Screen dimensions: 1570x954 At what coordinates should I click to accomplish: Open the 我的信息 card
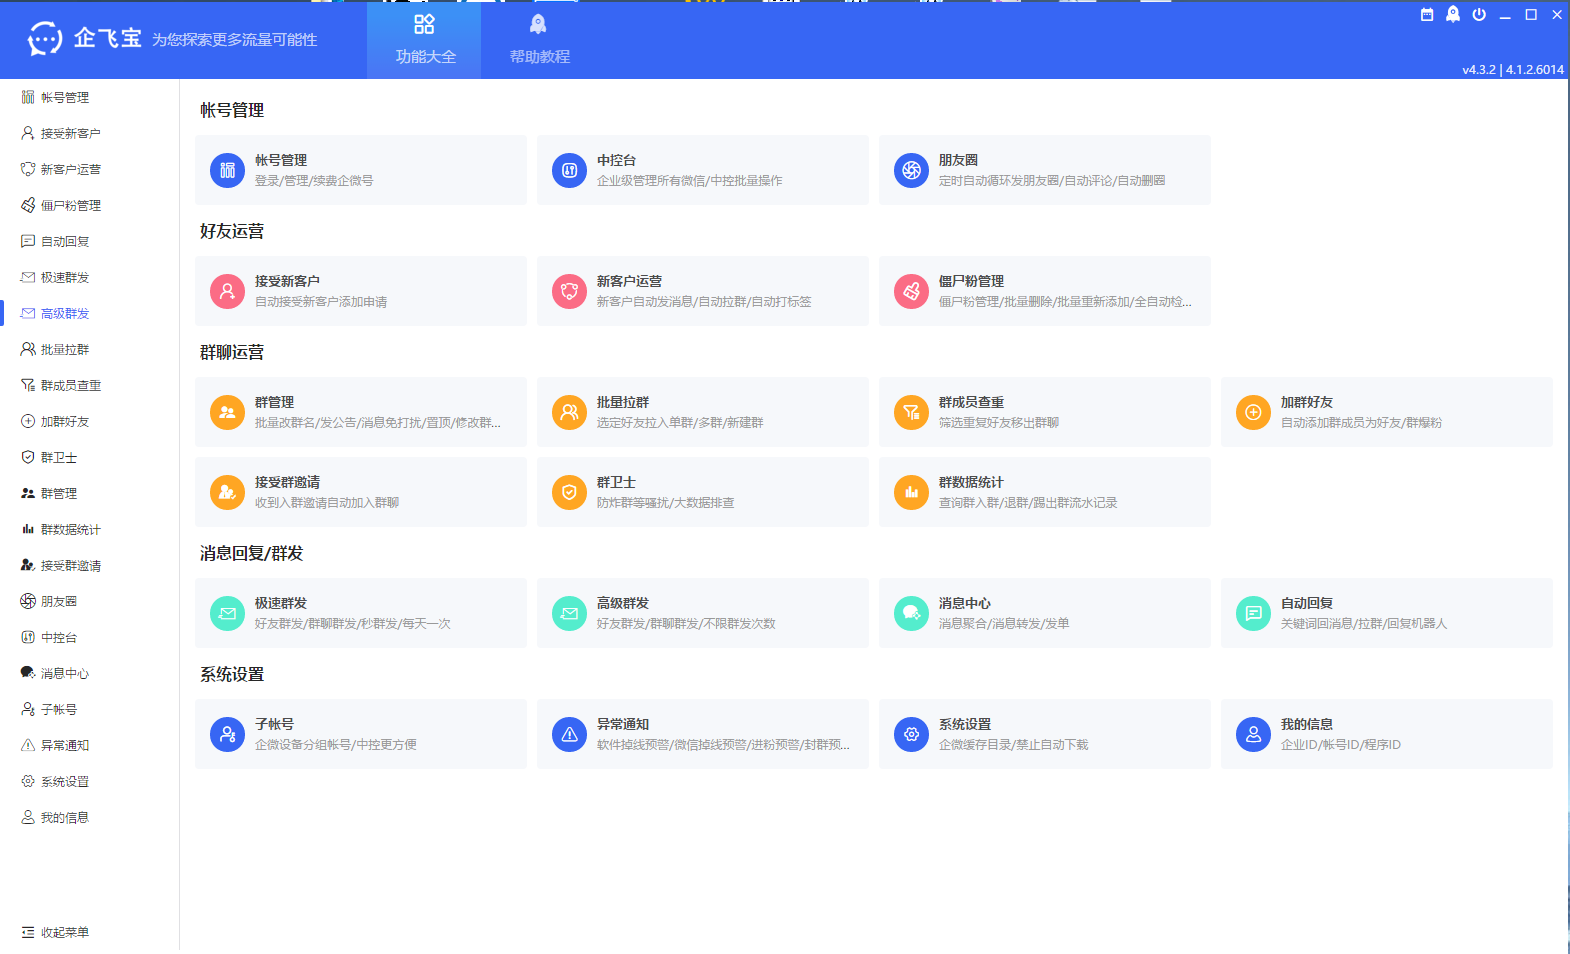pyautogui.click(x=1386, y=734)
